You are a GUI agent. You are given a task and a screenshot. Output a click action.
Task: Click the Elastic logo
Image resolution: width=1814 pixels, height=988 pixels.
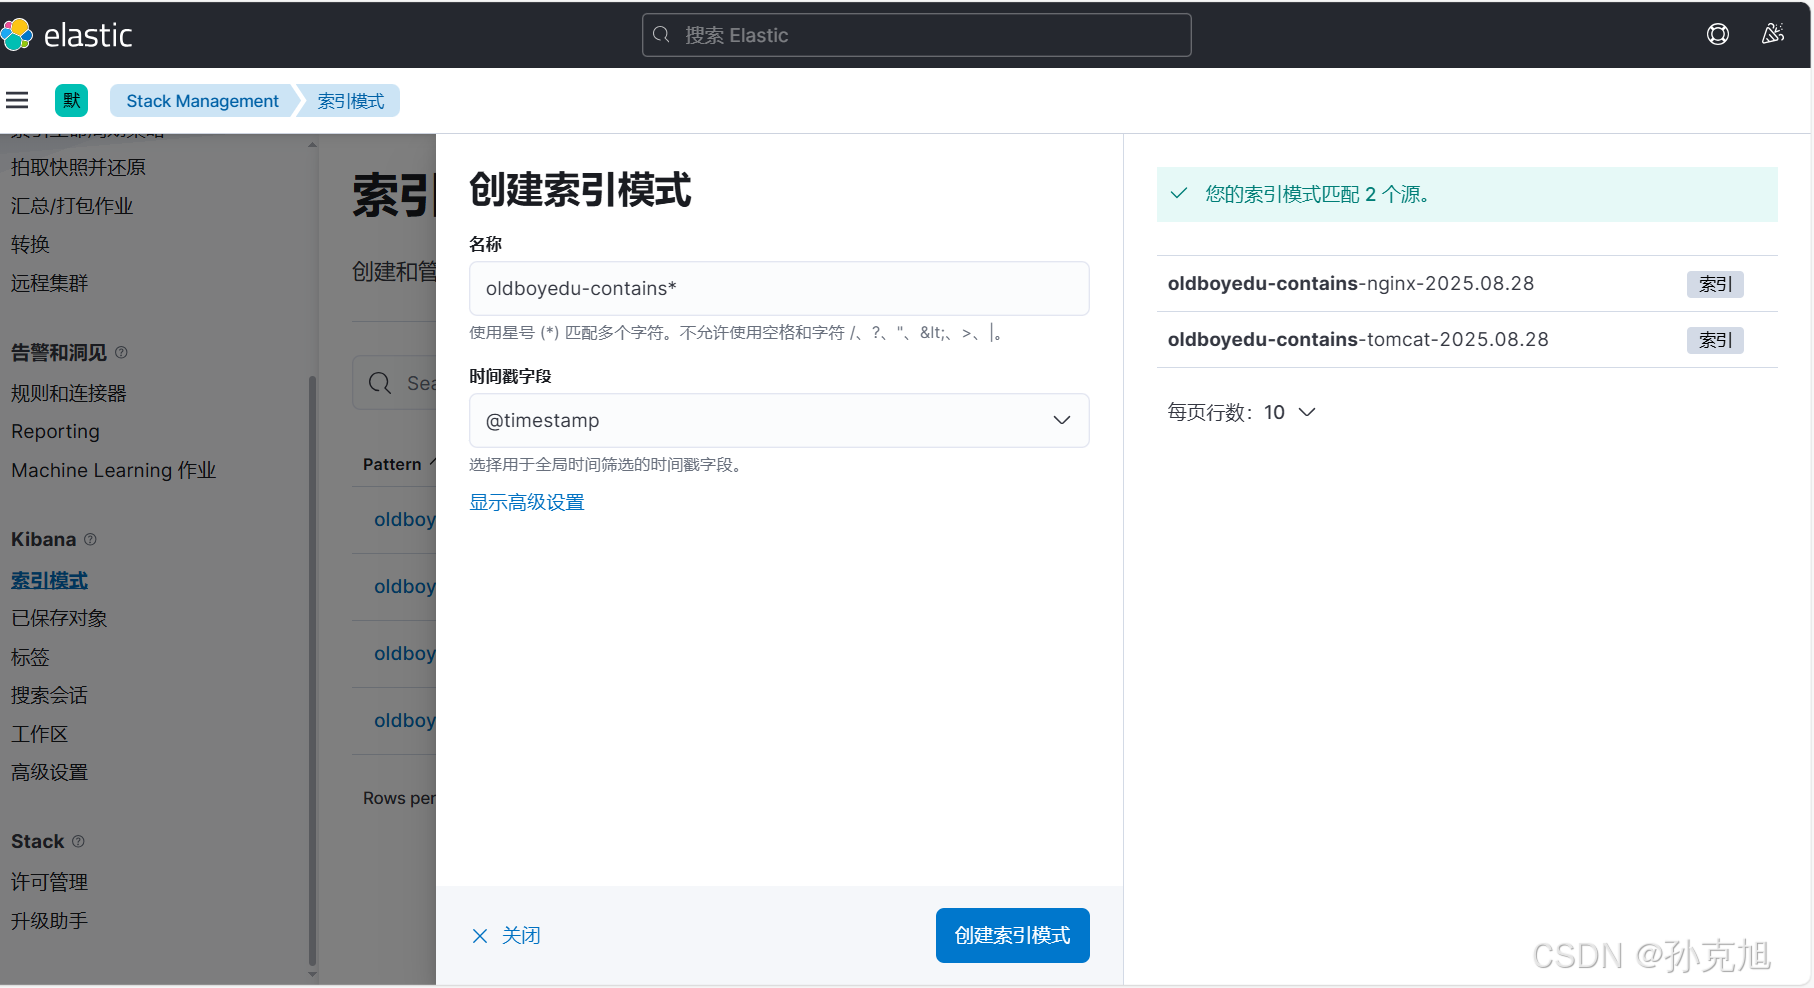click(x=66, y=35)
